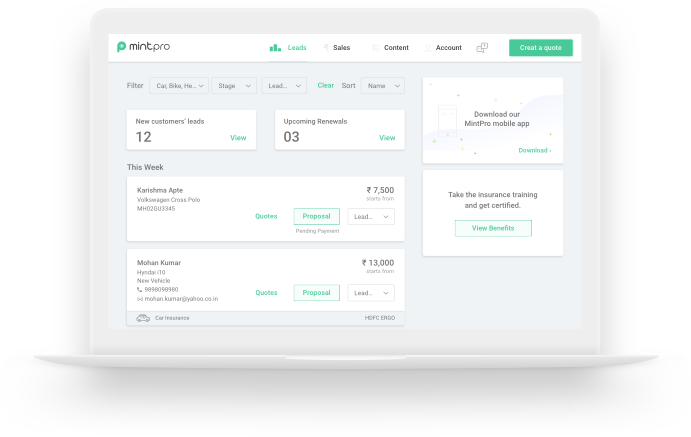Click the Car Insurance car icon
This screenshot has width=691, height=437.
coord(143,318)
